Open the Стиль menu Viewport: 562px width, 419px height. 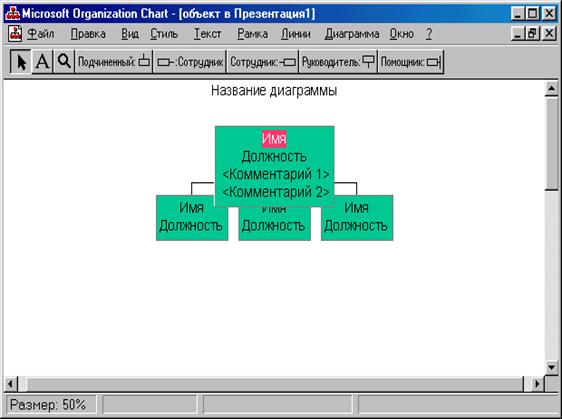pyautogui.click(x=164, y=34)
